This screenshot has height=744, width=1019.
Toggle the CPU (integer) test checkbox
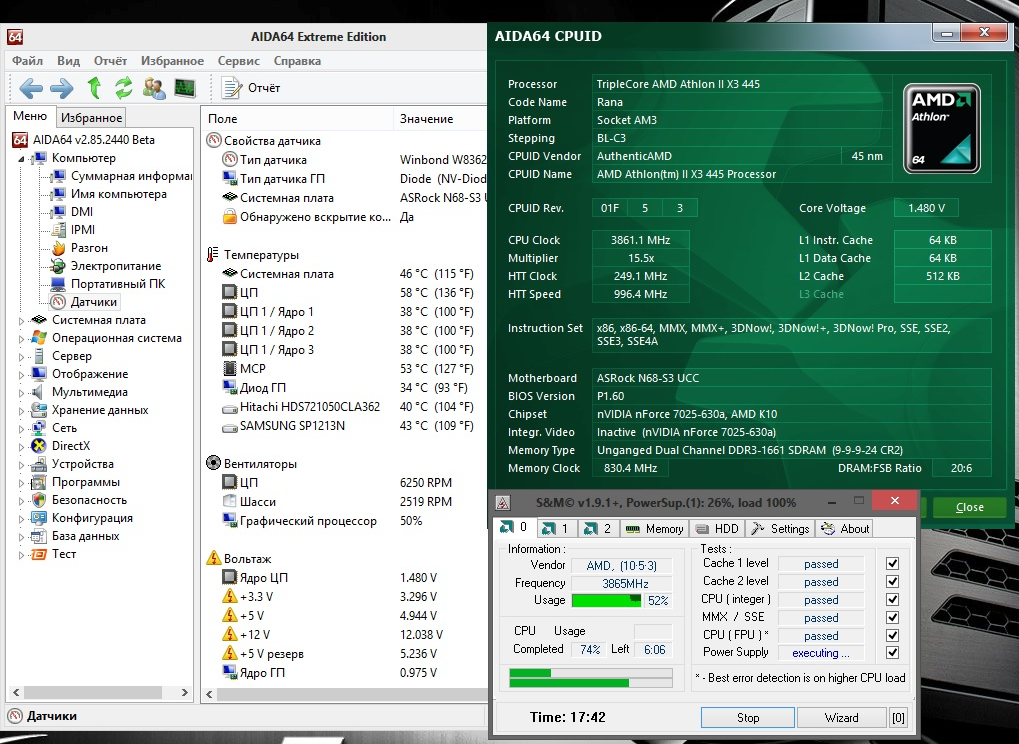(892, 599)
